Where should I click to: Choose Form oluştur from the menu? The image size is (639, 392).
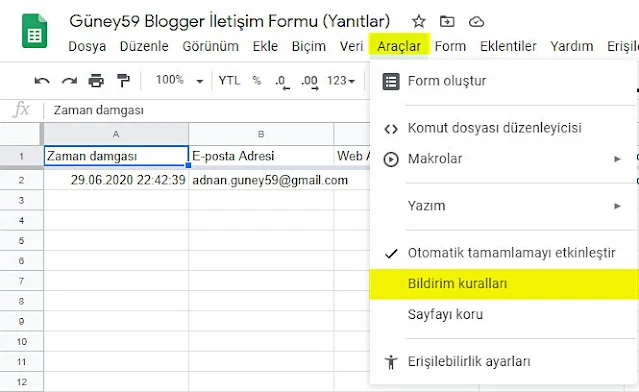click(x=503, y=81)
